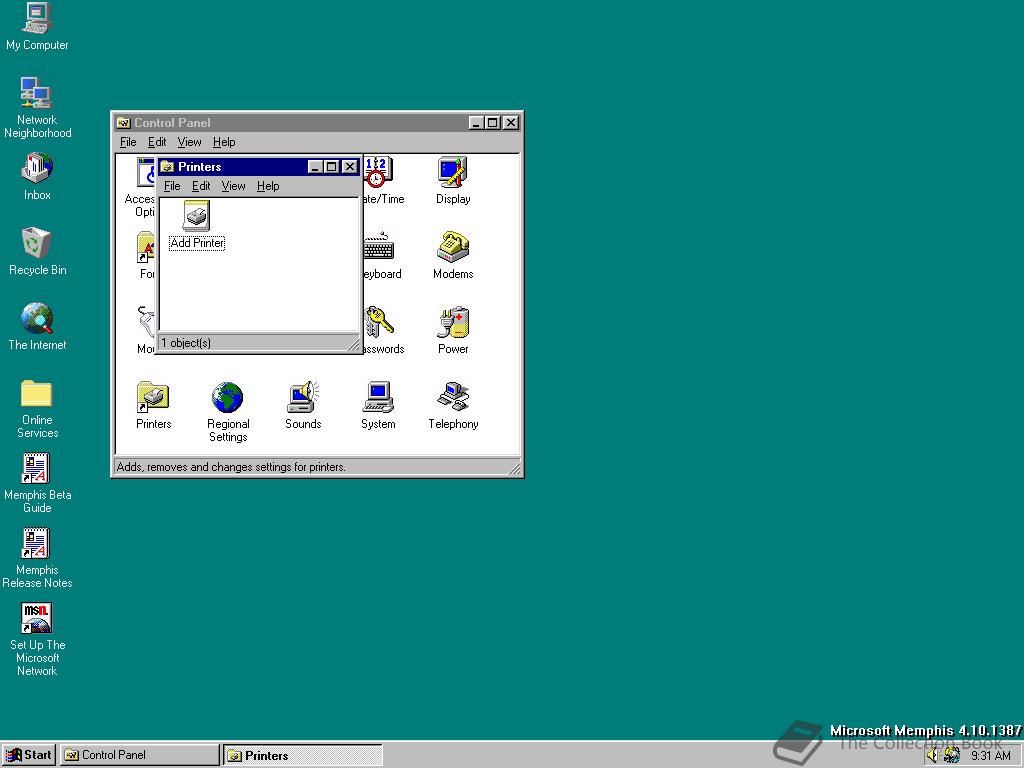Open the File menu in Printers window
Screen dimensions: 1024x768
pyautogui.click(x=172, y=186)
